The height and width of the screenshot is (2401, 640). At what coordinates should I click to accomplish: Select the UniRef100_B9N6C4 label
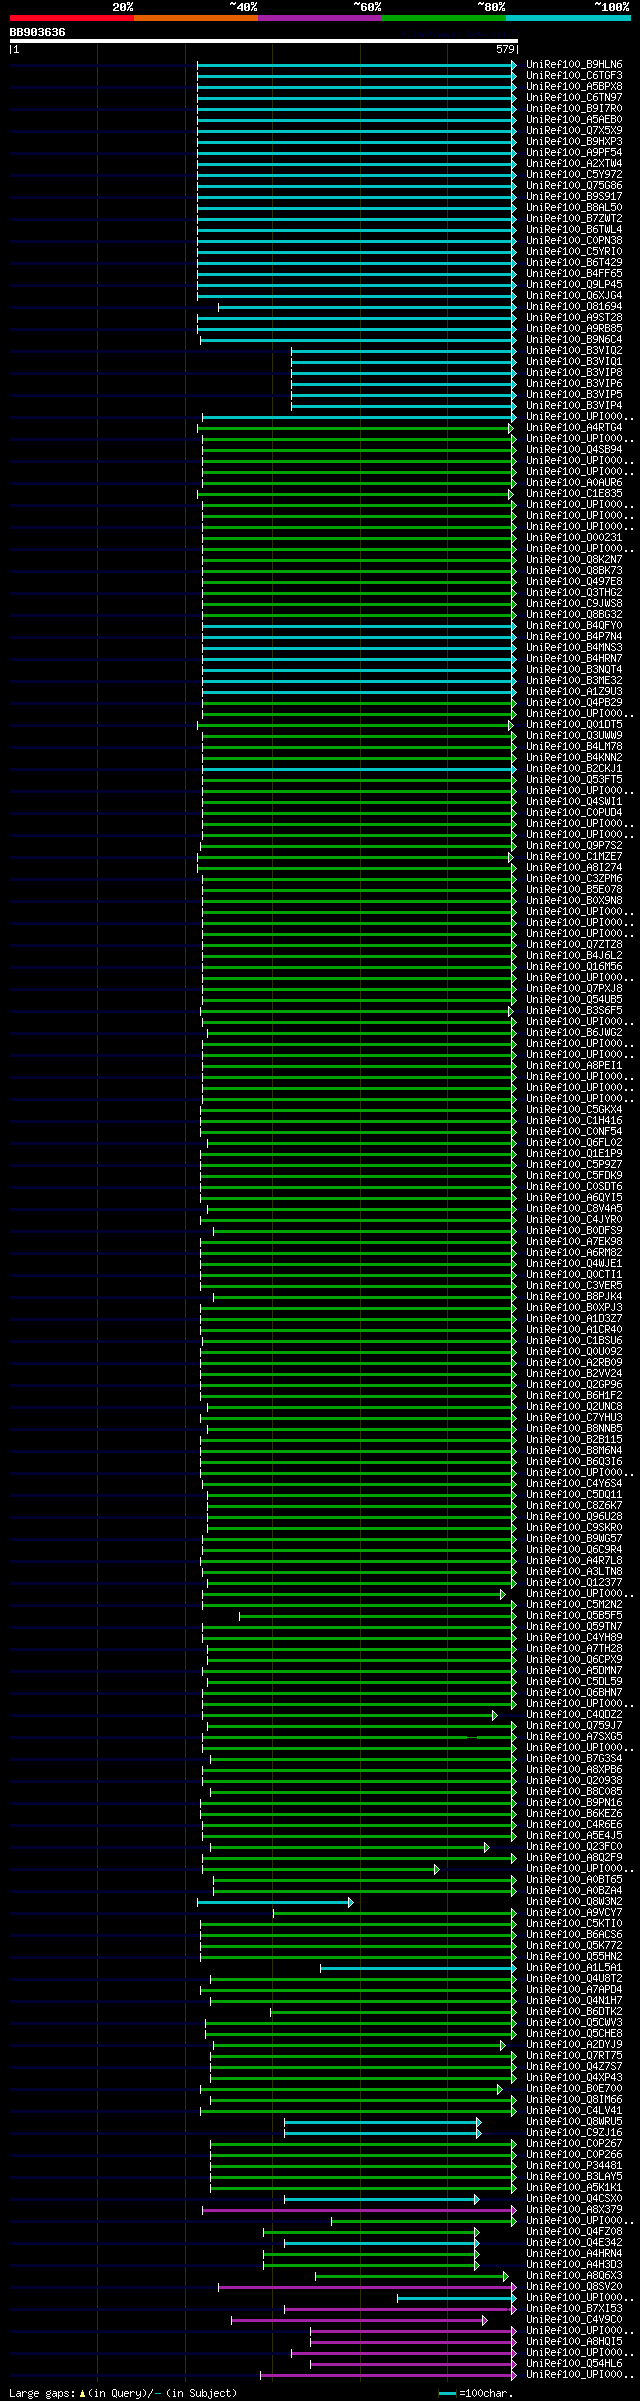point(574,340)
